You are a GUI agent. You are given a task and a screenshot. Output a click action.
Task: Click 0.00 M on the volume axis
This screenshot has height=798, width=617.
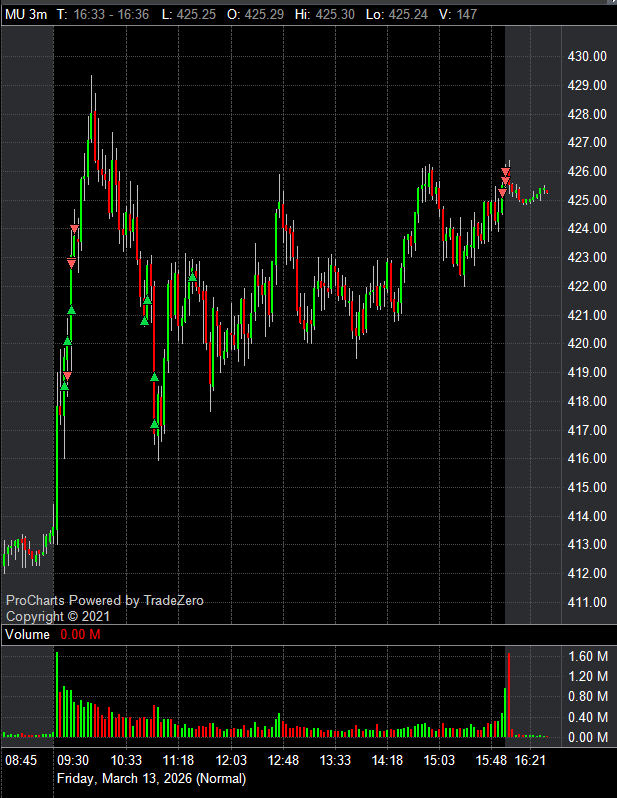588,737
